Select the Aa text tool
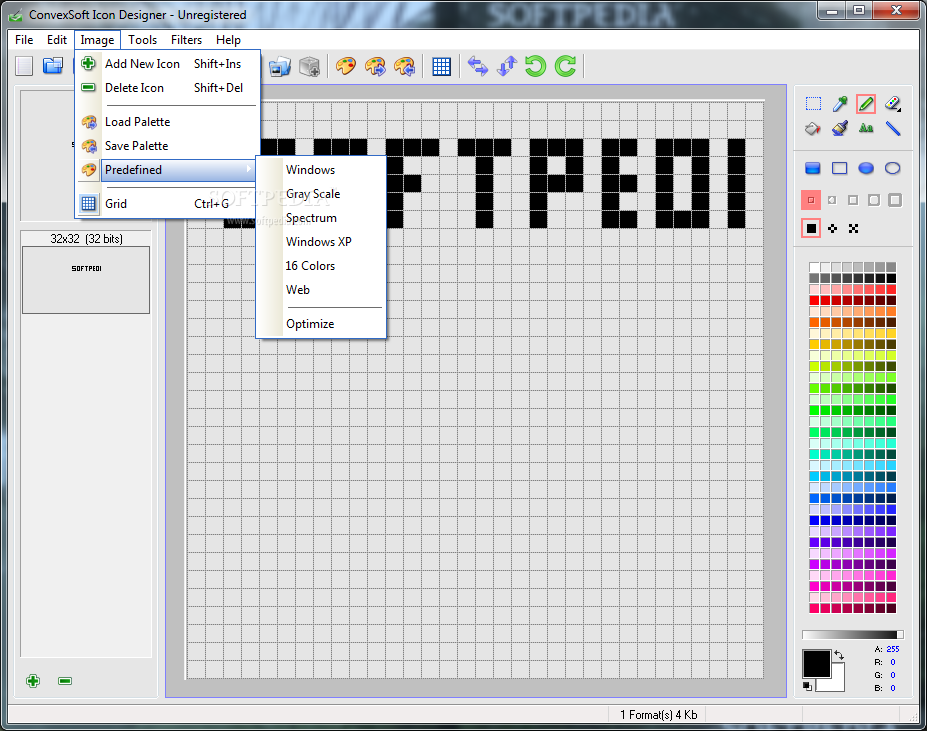The image size is (927, 731). (866, 128)
